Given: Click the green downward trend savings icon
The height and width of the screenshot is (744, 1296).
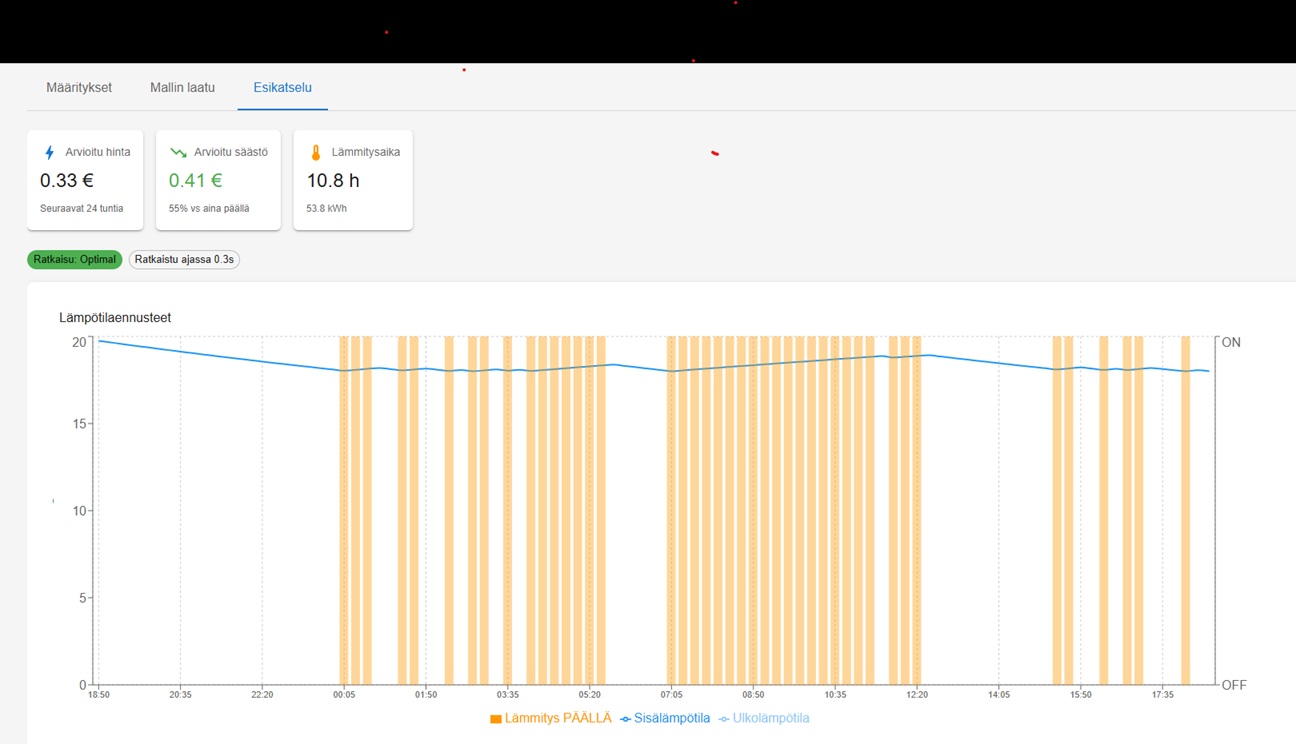Looking at the screenshot, I should (x=178, y=153).
